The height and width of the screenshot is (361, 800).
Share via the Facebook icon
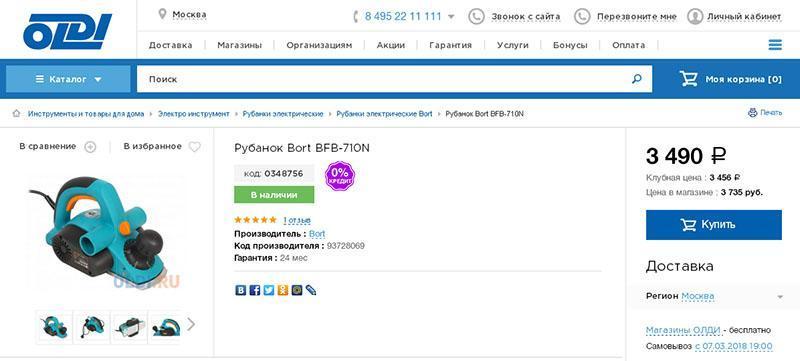click(x=255, y=290)
